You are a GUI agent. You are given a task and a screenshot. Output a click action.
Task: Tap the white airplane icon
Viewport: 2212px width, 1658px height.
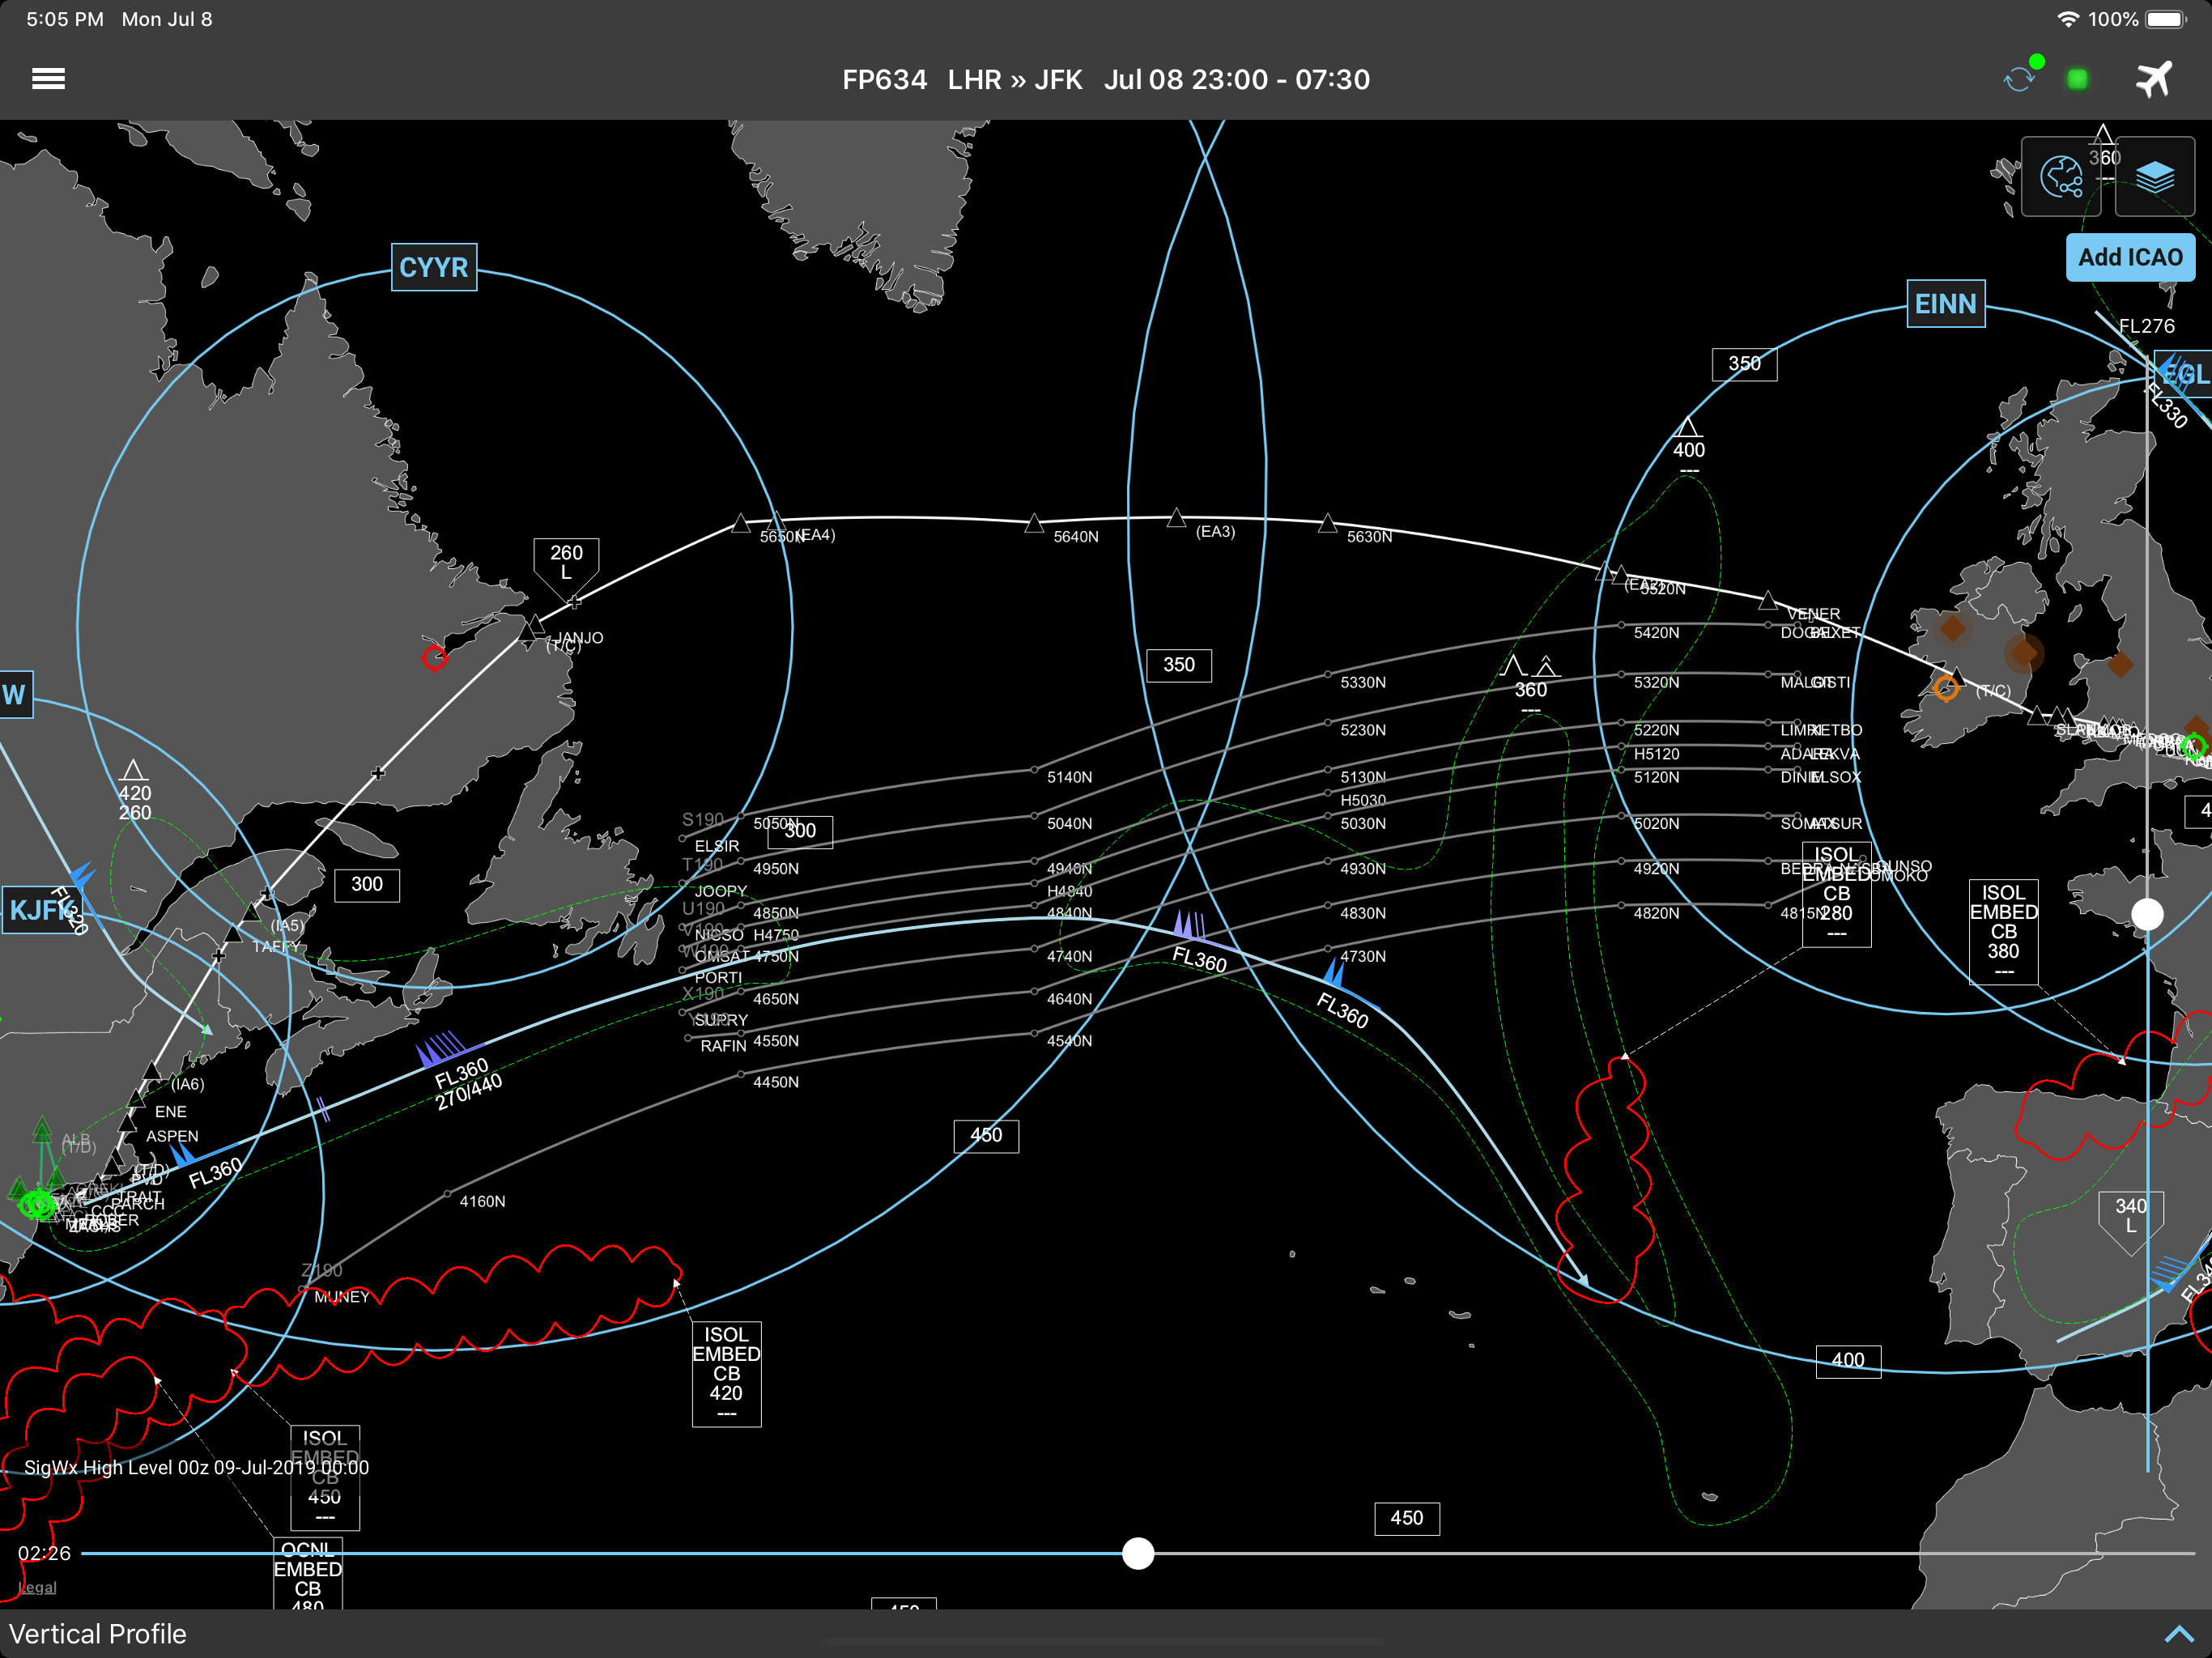pos(2153,79)
